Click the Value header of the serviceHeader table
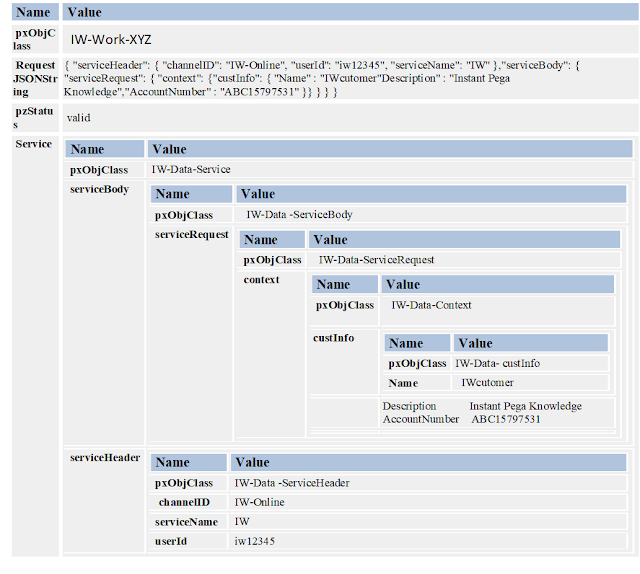The height and width of the screenshot is (574, 640). 428,462
